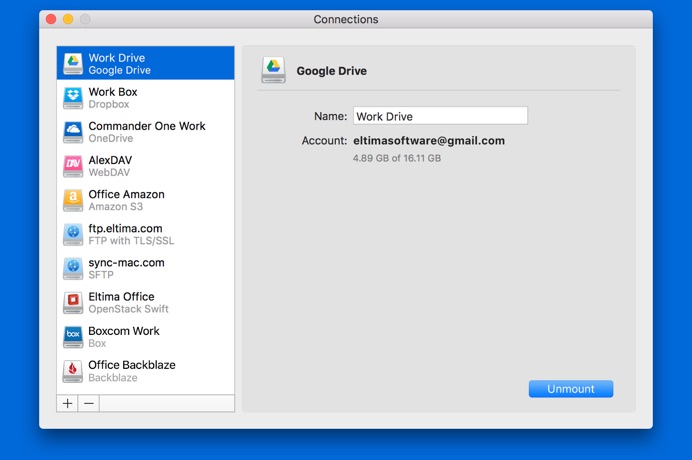
Task: Select the Work Drive connection name
Action: pyautogui.click(x=117, y=58)
